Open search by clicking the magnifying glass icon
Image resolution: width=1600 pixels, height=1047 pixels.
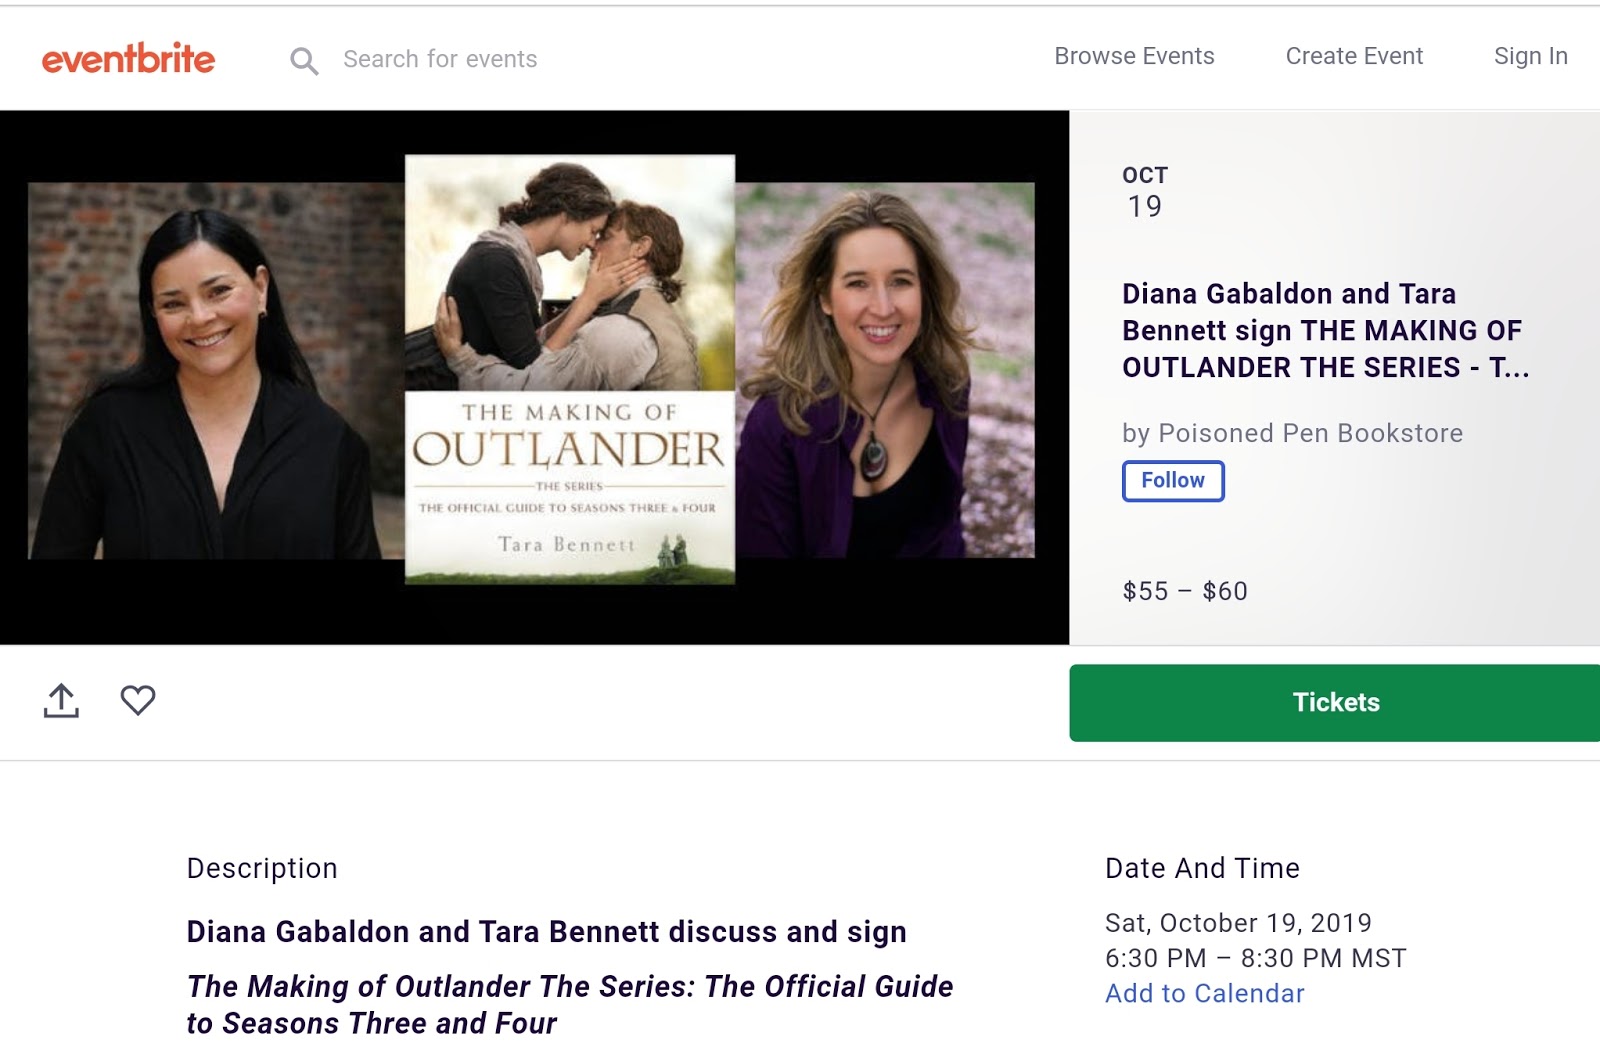pos(304,60)
